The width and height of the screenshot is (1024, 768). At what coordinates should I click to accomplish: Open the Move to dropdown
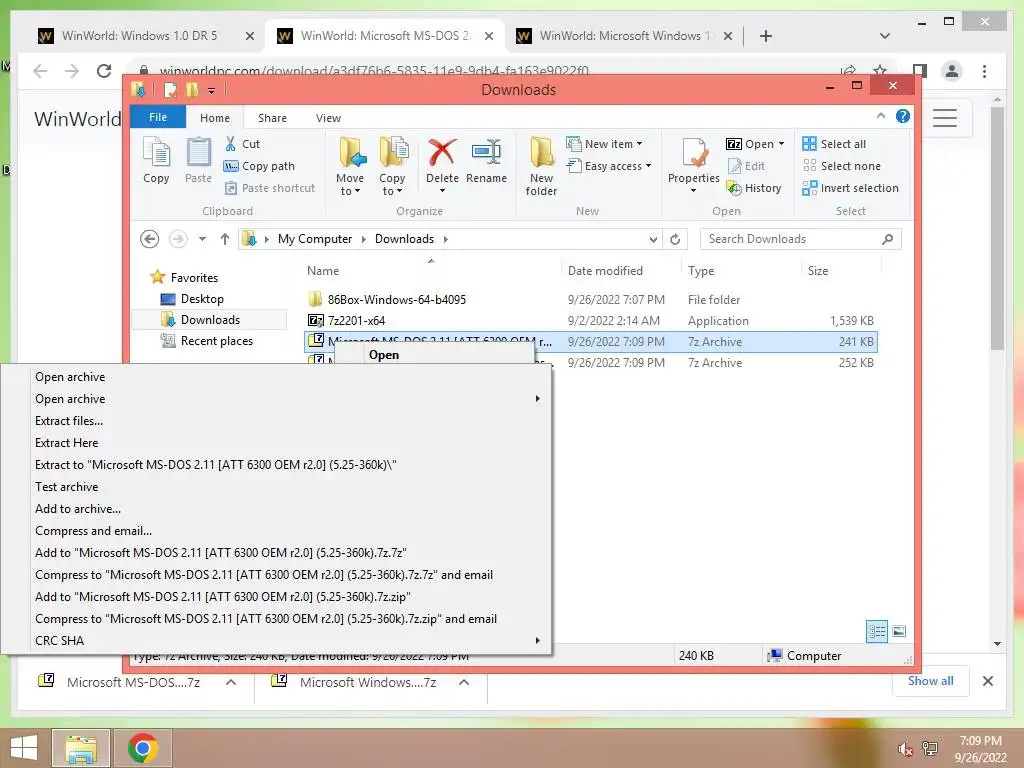pos(350,167)
